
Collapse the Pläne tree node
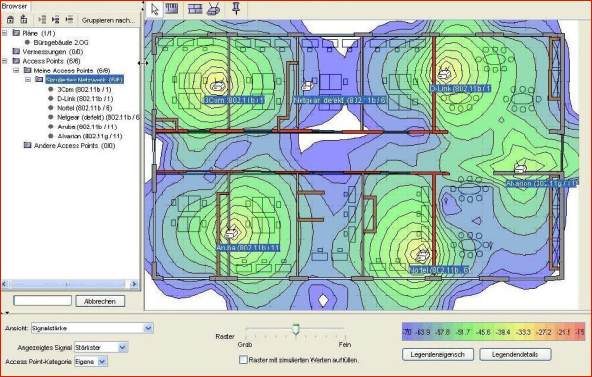[x=5, y=33]
